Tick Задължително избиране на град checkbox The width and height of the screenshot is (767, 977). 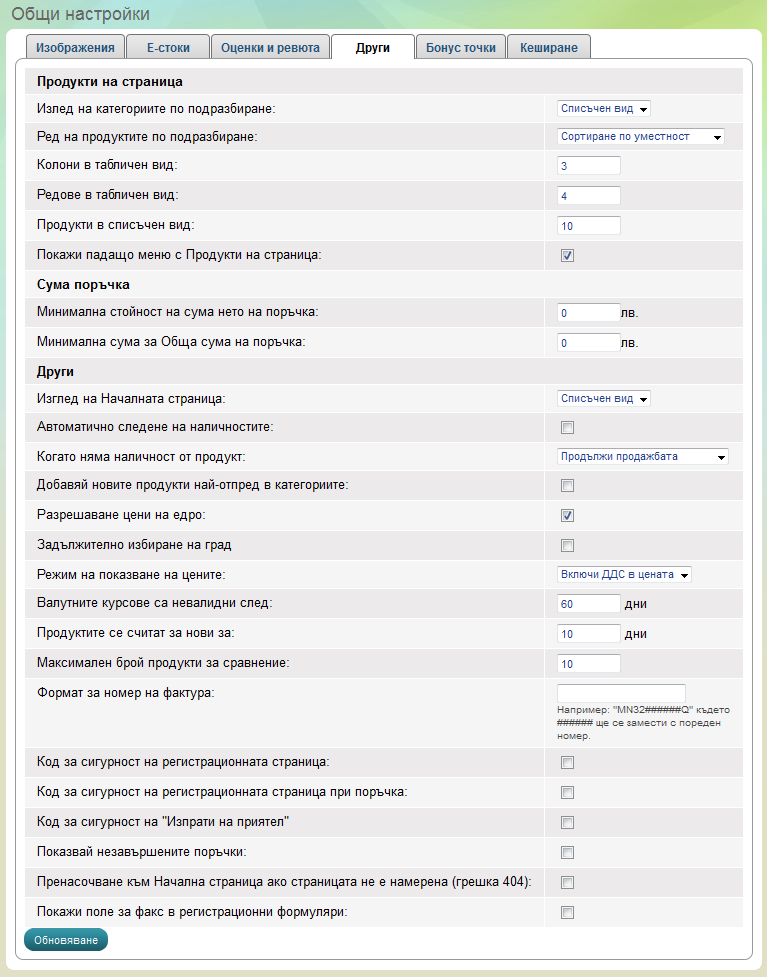(x=567, y=545)
